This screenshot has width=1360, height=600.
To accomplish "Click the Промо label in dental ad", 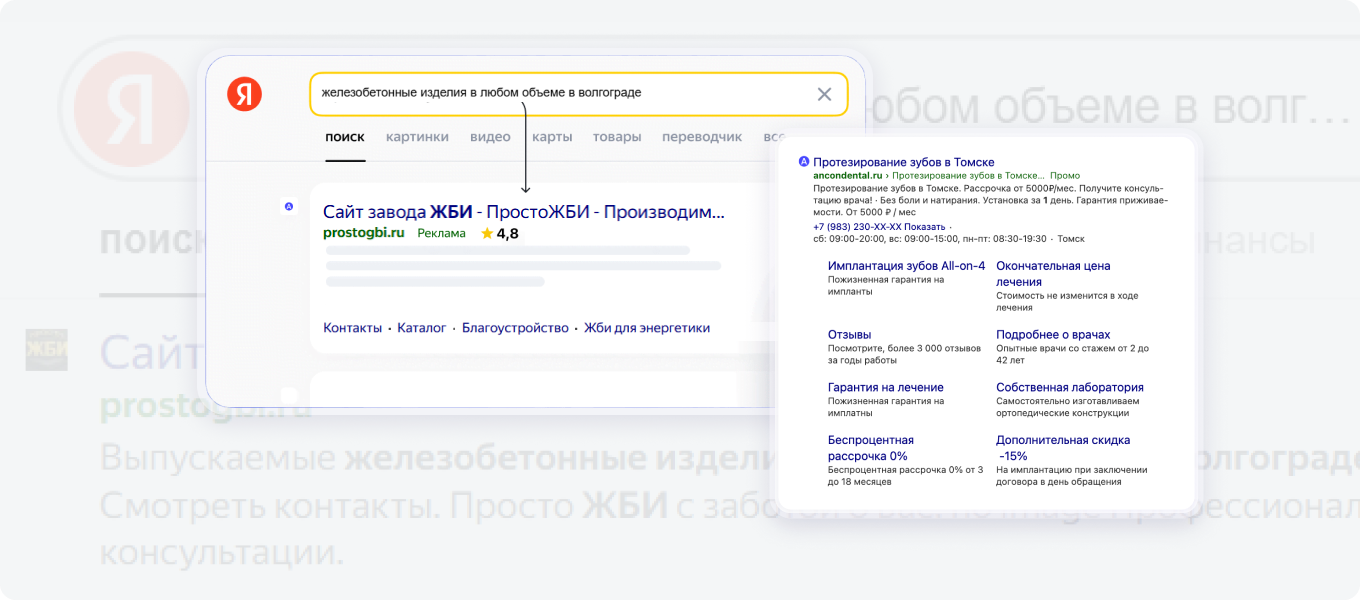I will click(x=1065, y=175).
